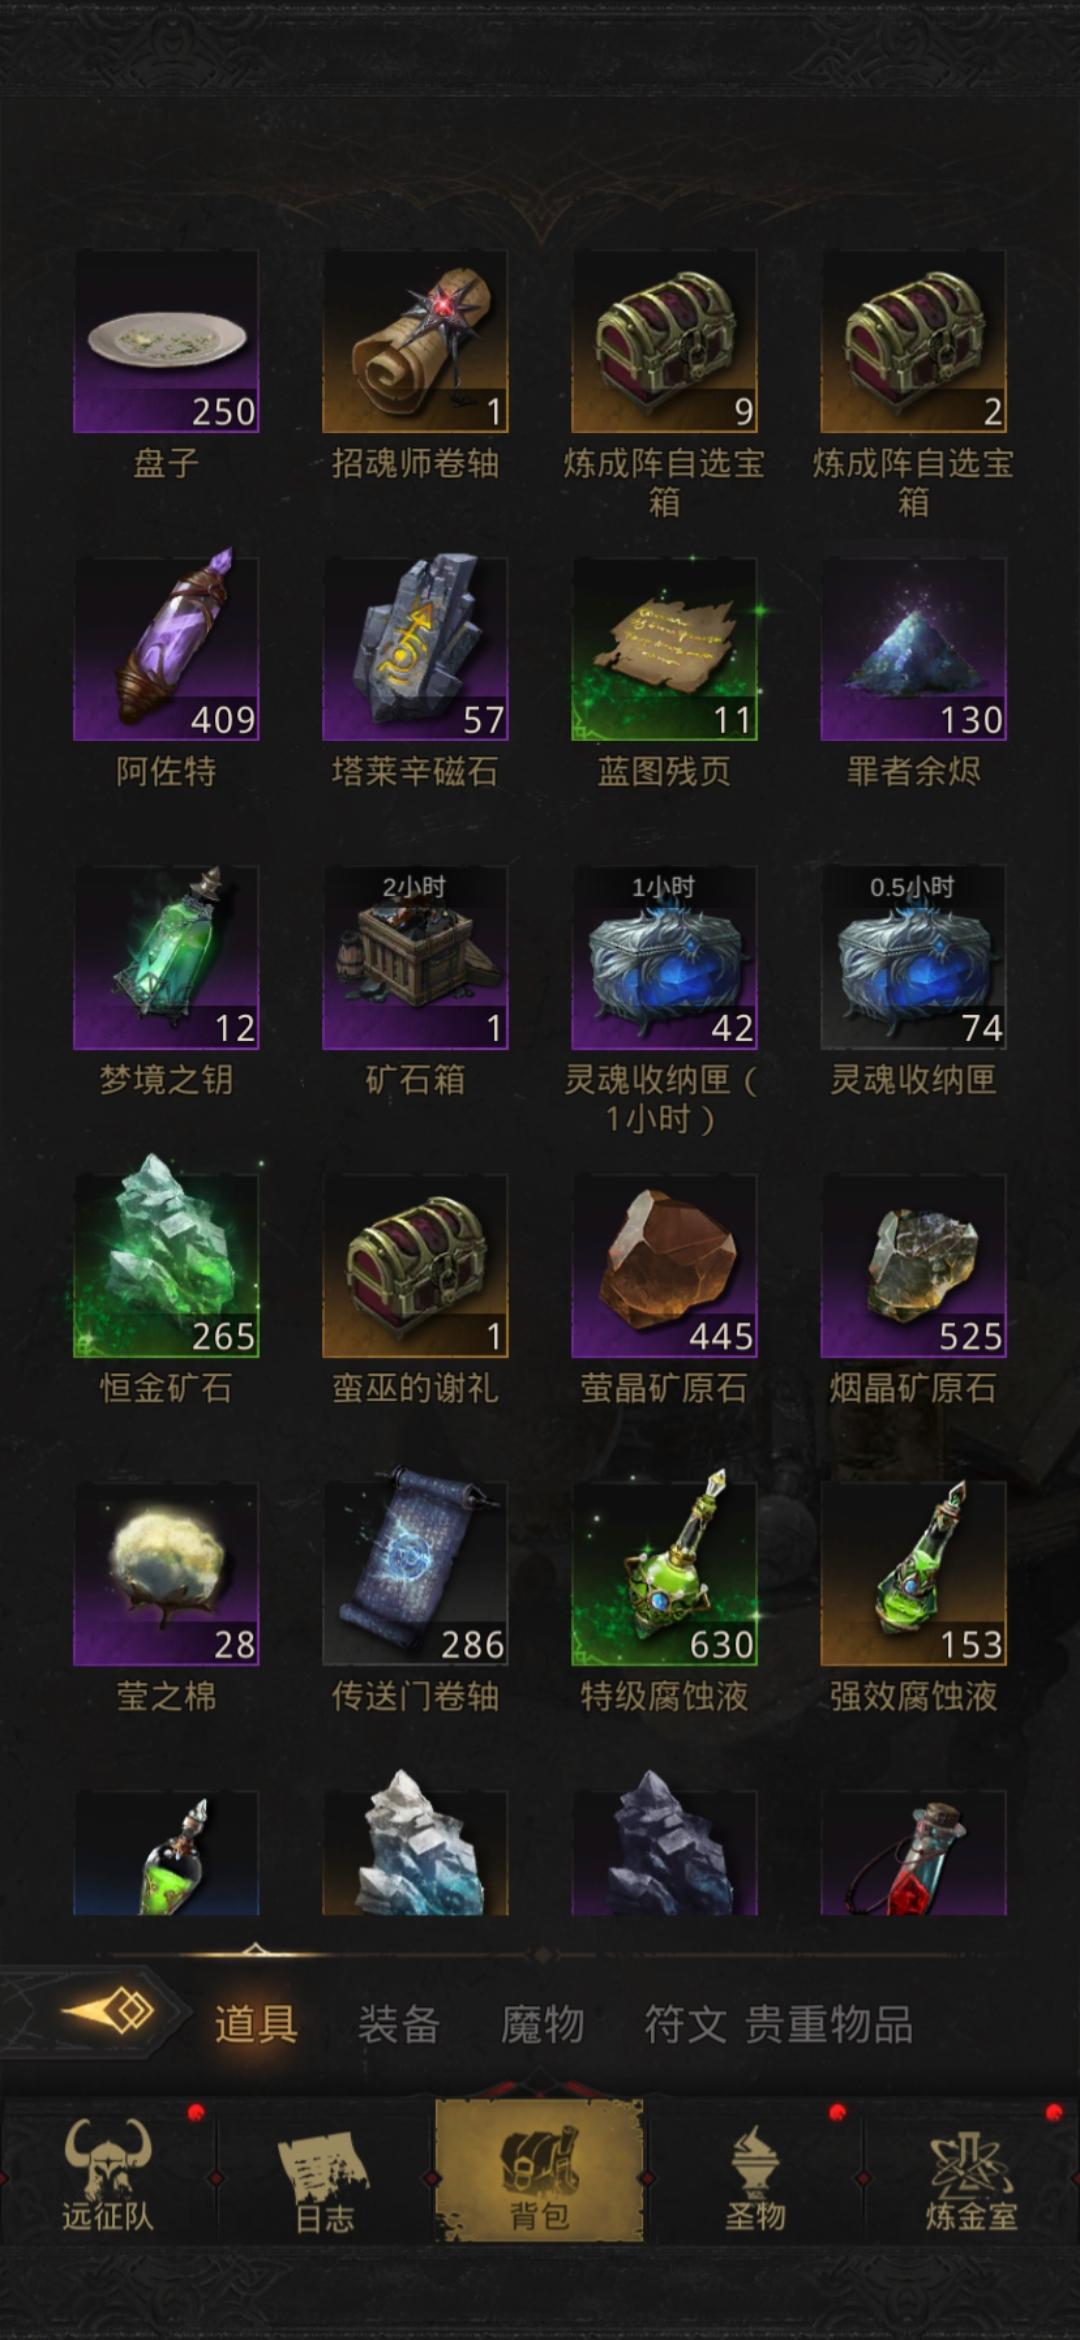The image size is (1080, 2340).
Task: Switch to the 魔物 tab
Action: [542, 2024]
